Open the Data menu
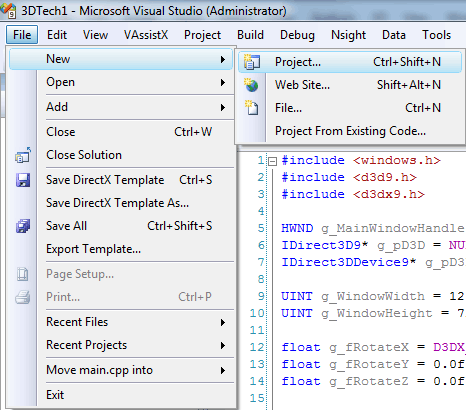 point(394,35)
